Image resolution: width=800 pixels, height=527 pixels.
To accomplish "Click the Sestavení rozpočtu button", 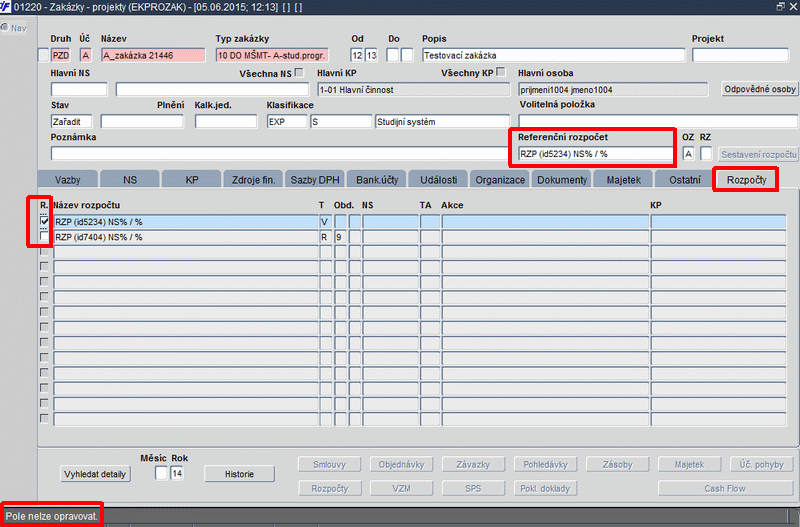I will 759,154.
